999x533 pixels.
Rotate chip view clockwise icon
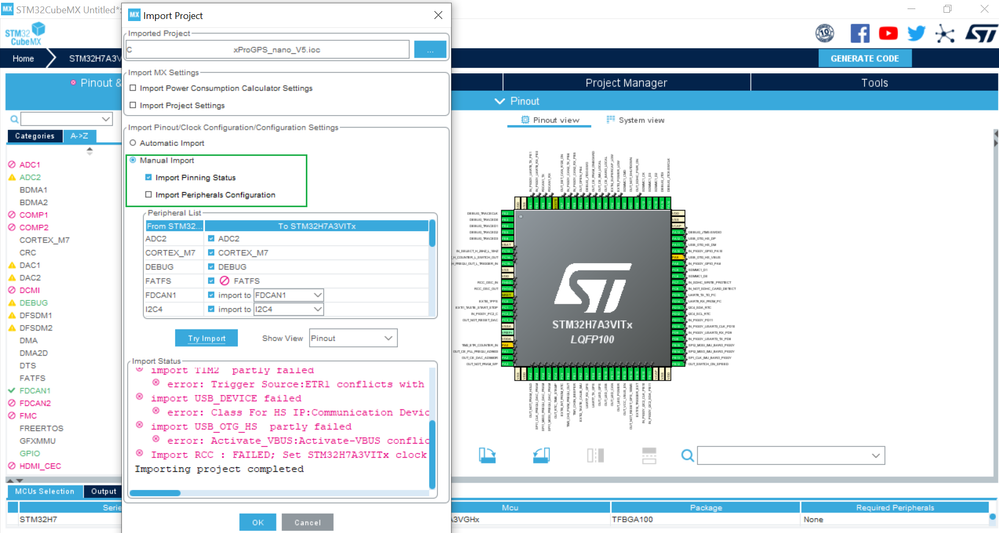[487, 455]
